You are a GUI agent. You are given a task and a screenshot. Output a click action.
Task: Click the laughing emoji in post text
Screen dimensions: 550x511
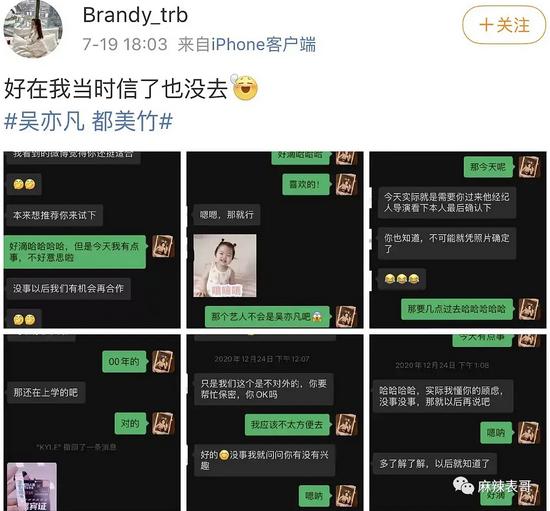245,87
